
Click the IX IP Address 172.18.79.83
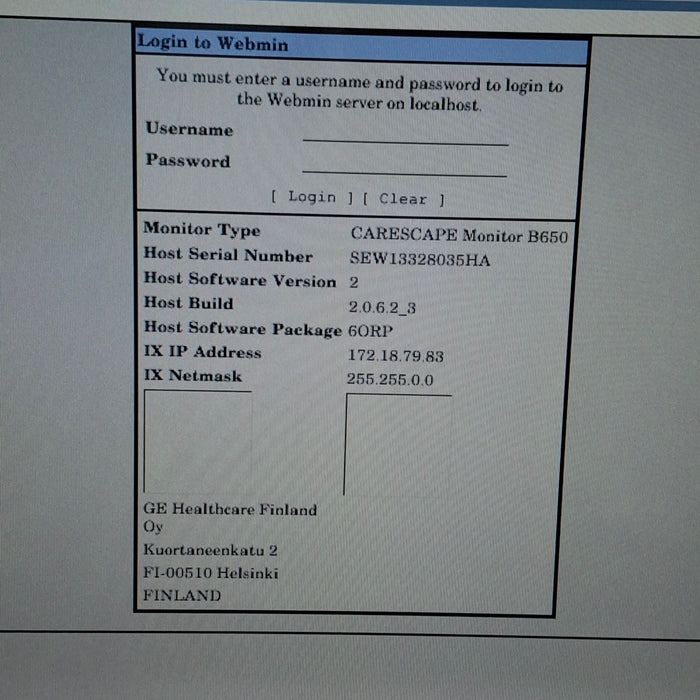tap(395, 356)
